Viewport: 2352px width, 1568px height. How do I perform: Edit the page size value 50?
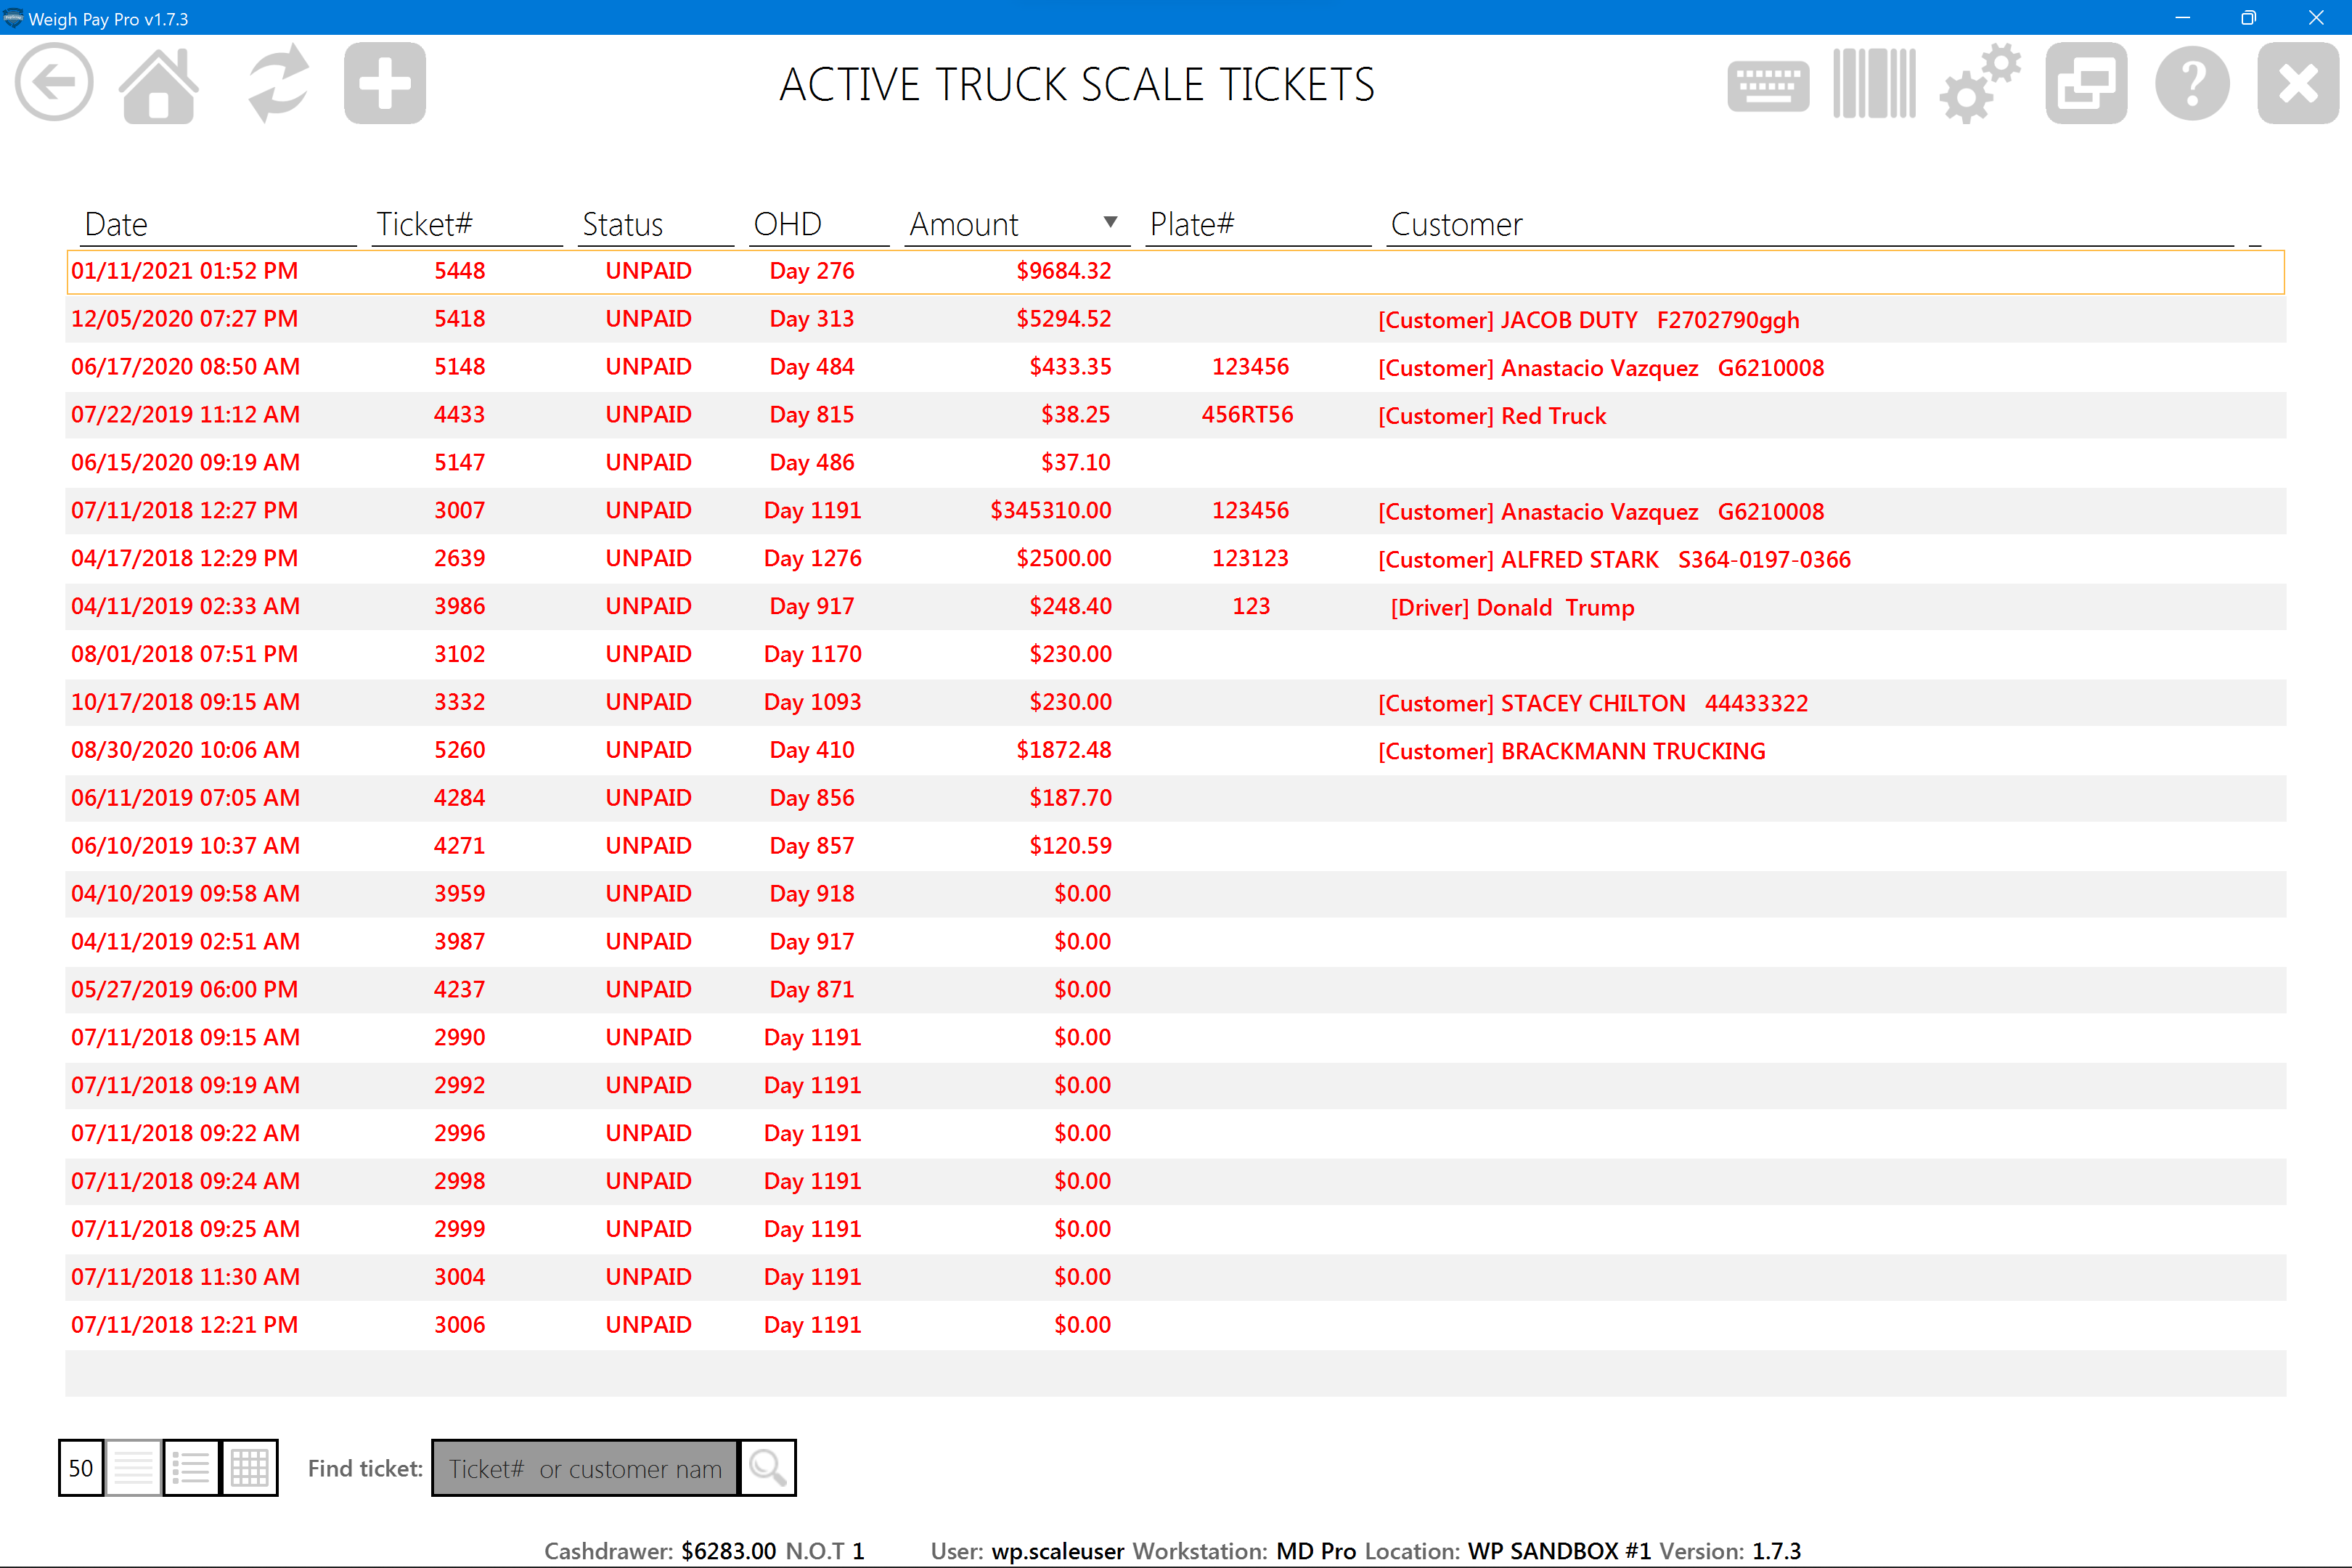click(80, 1467)
